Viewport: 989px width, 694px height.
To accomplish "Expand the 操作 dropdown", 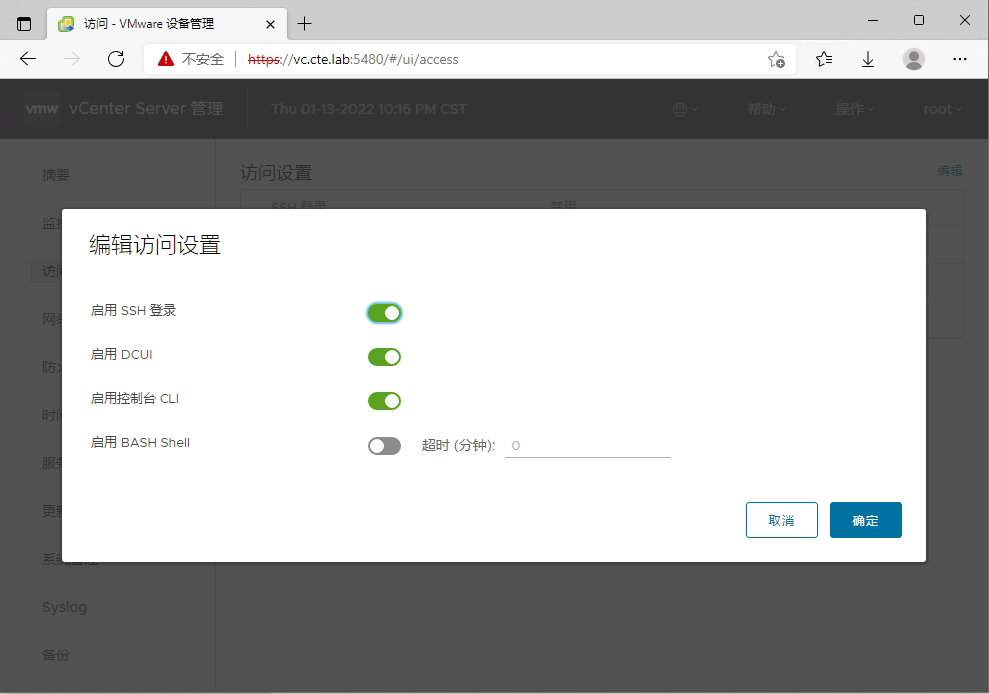I will 854,109.
